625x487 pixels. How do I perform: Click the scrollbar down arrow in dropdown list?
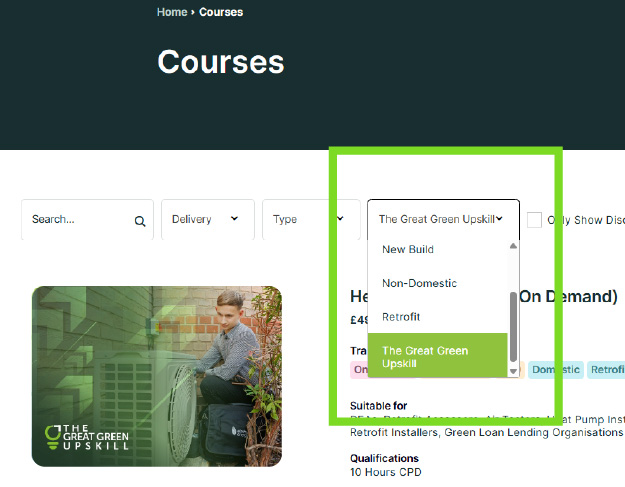pos(514,370)
